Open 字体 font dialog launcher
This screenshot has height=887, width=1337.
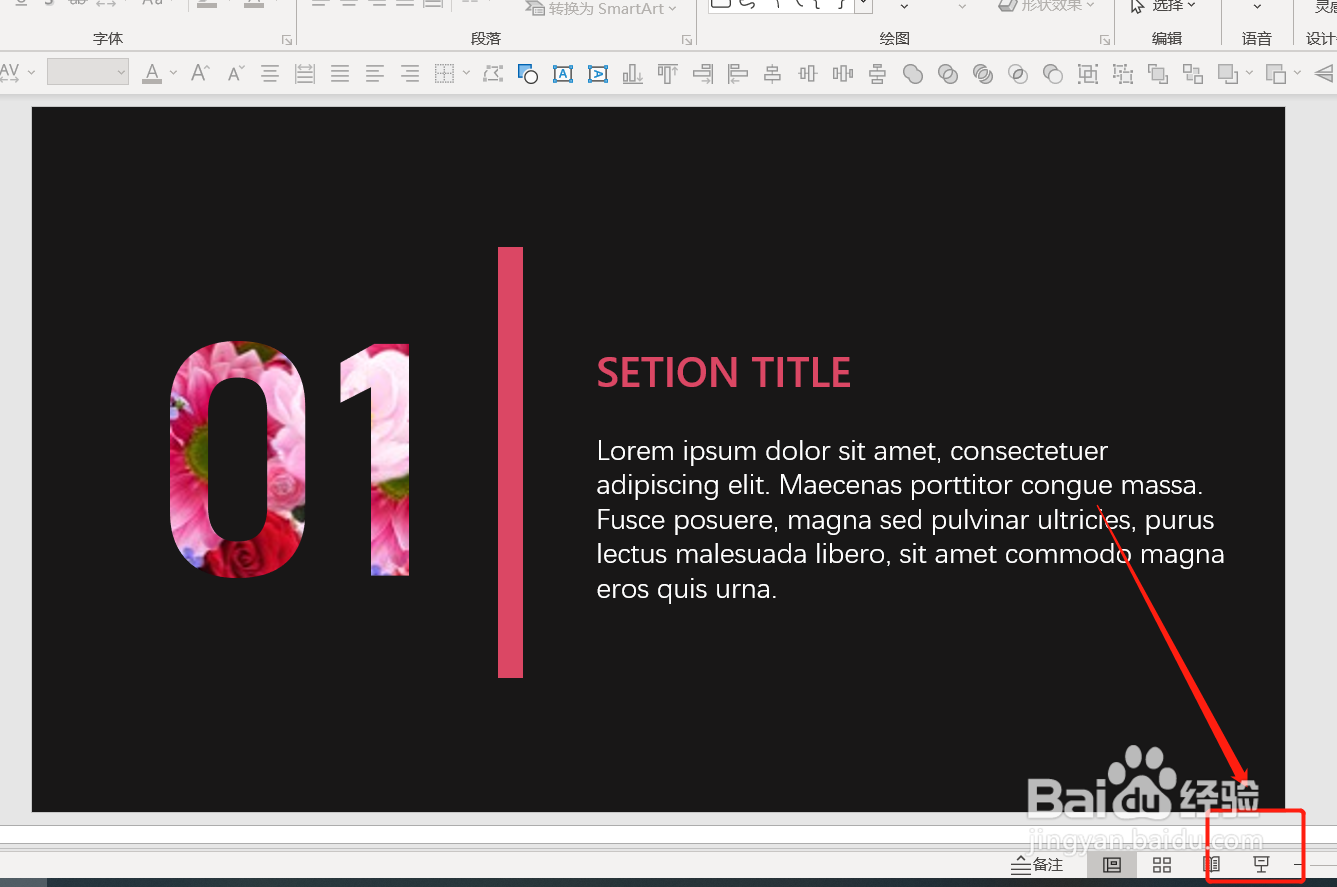point(287,40)
